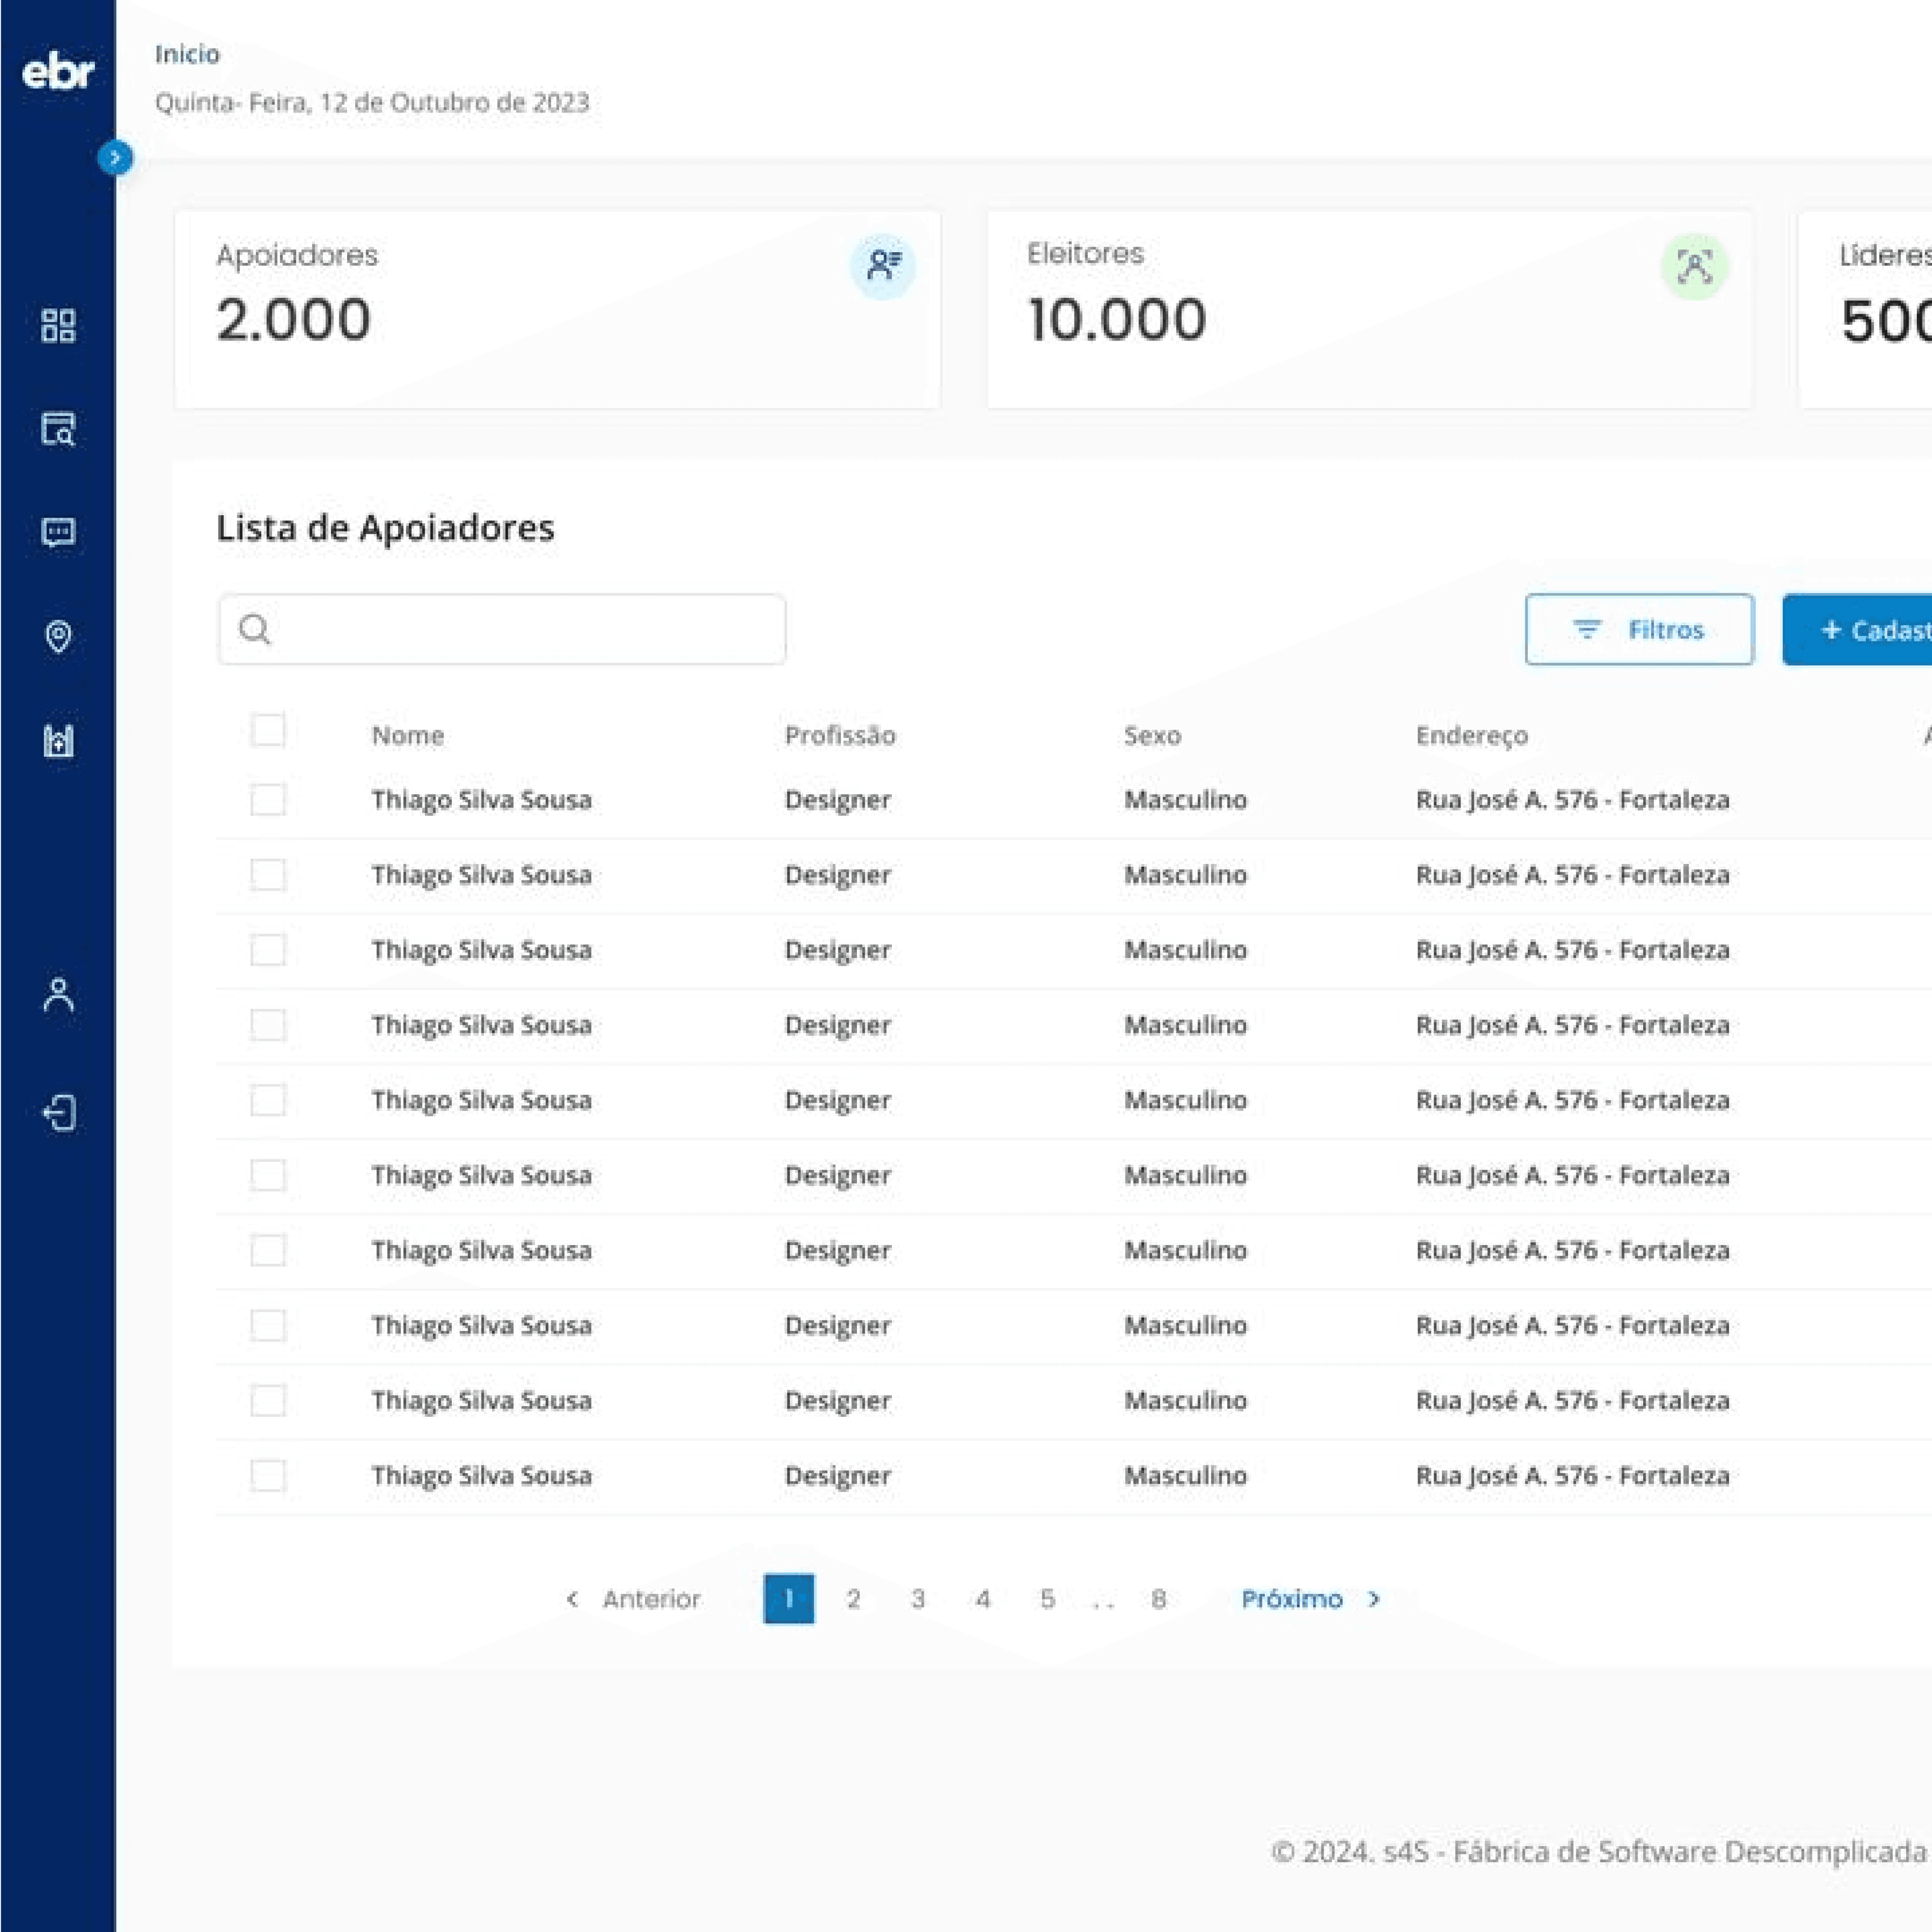Toggle the select-all header checkbox

268,730
